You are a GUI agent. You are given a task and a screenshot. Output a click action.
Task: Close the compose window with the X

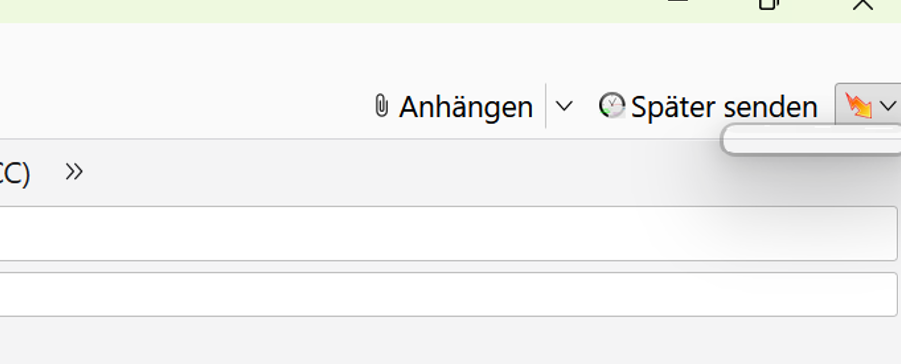tap(863, 5)
